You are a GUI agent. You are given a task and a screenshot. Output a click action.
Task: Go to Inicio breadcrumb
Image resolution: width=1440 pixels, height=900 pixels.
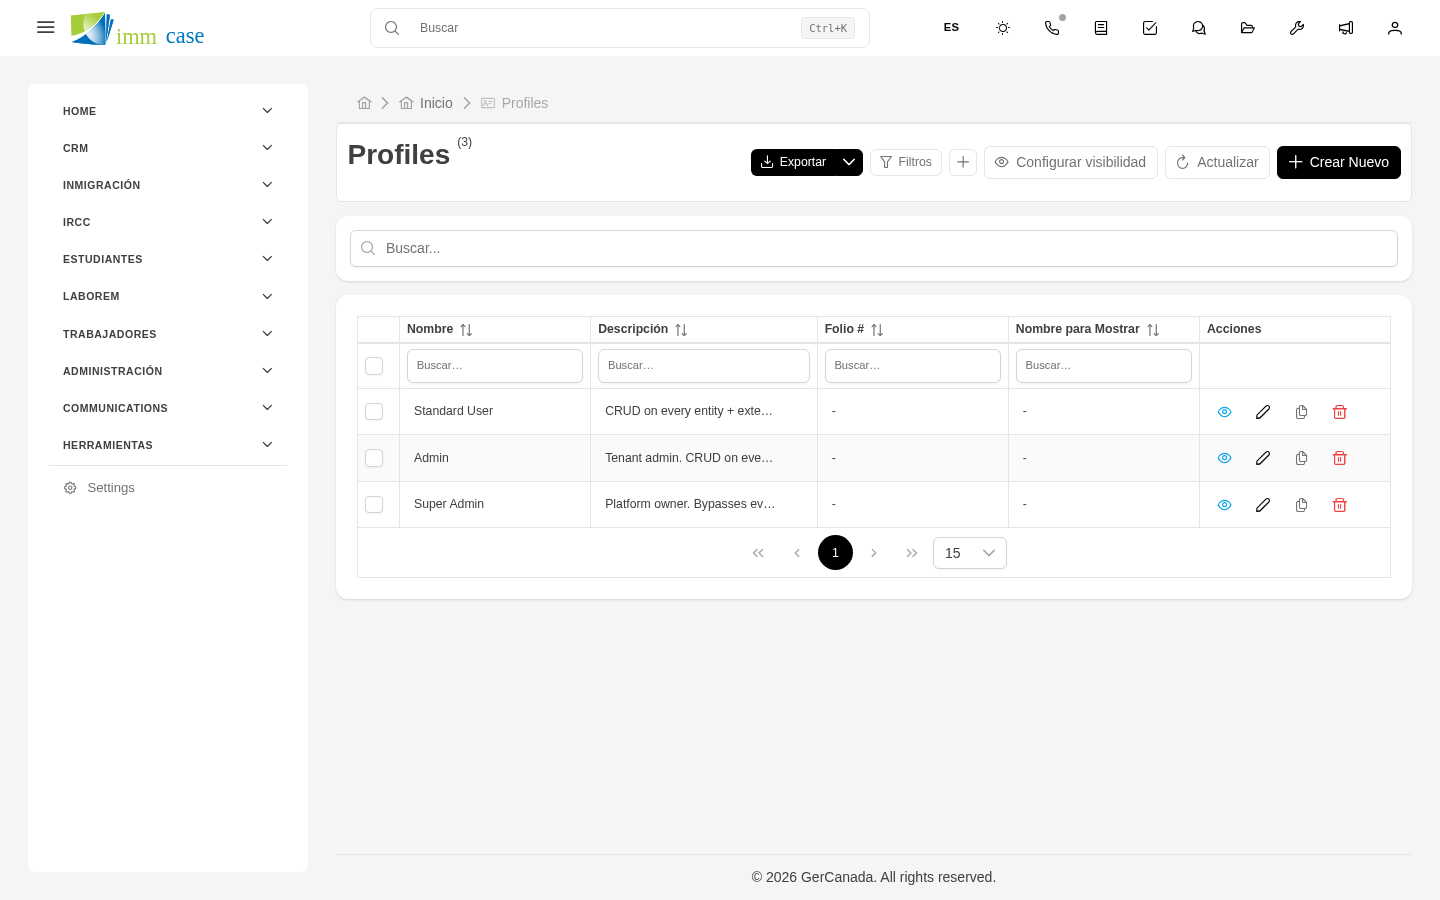click(x=426, y=103)
